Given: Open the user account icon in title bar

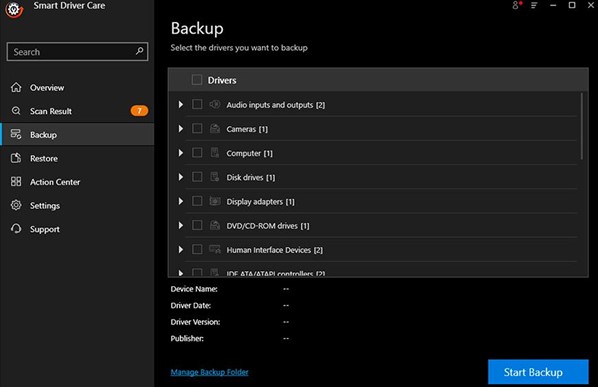Looking at the screenshot, I should [x=516, y=5].
